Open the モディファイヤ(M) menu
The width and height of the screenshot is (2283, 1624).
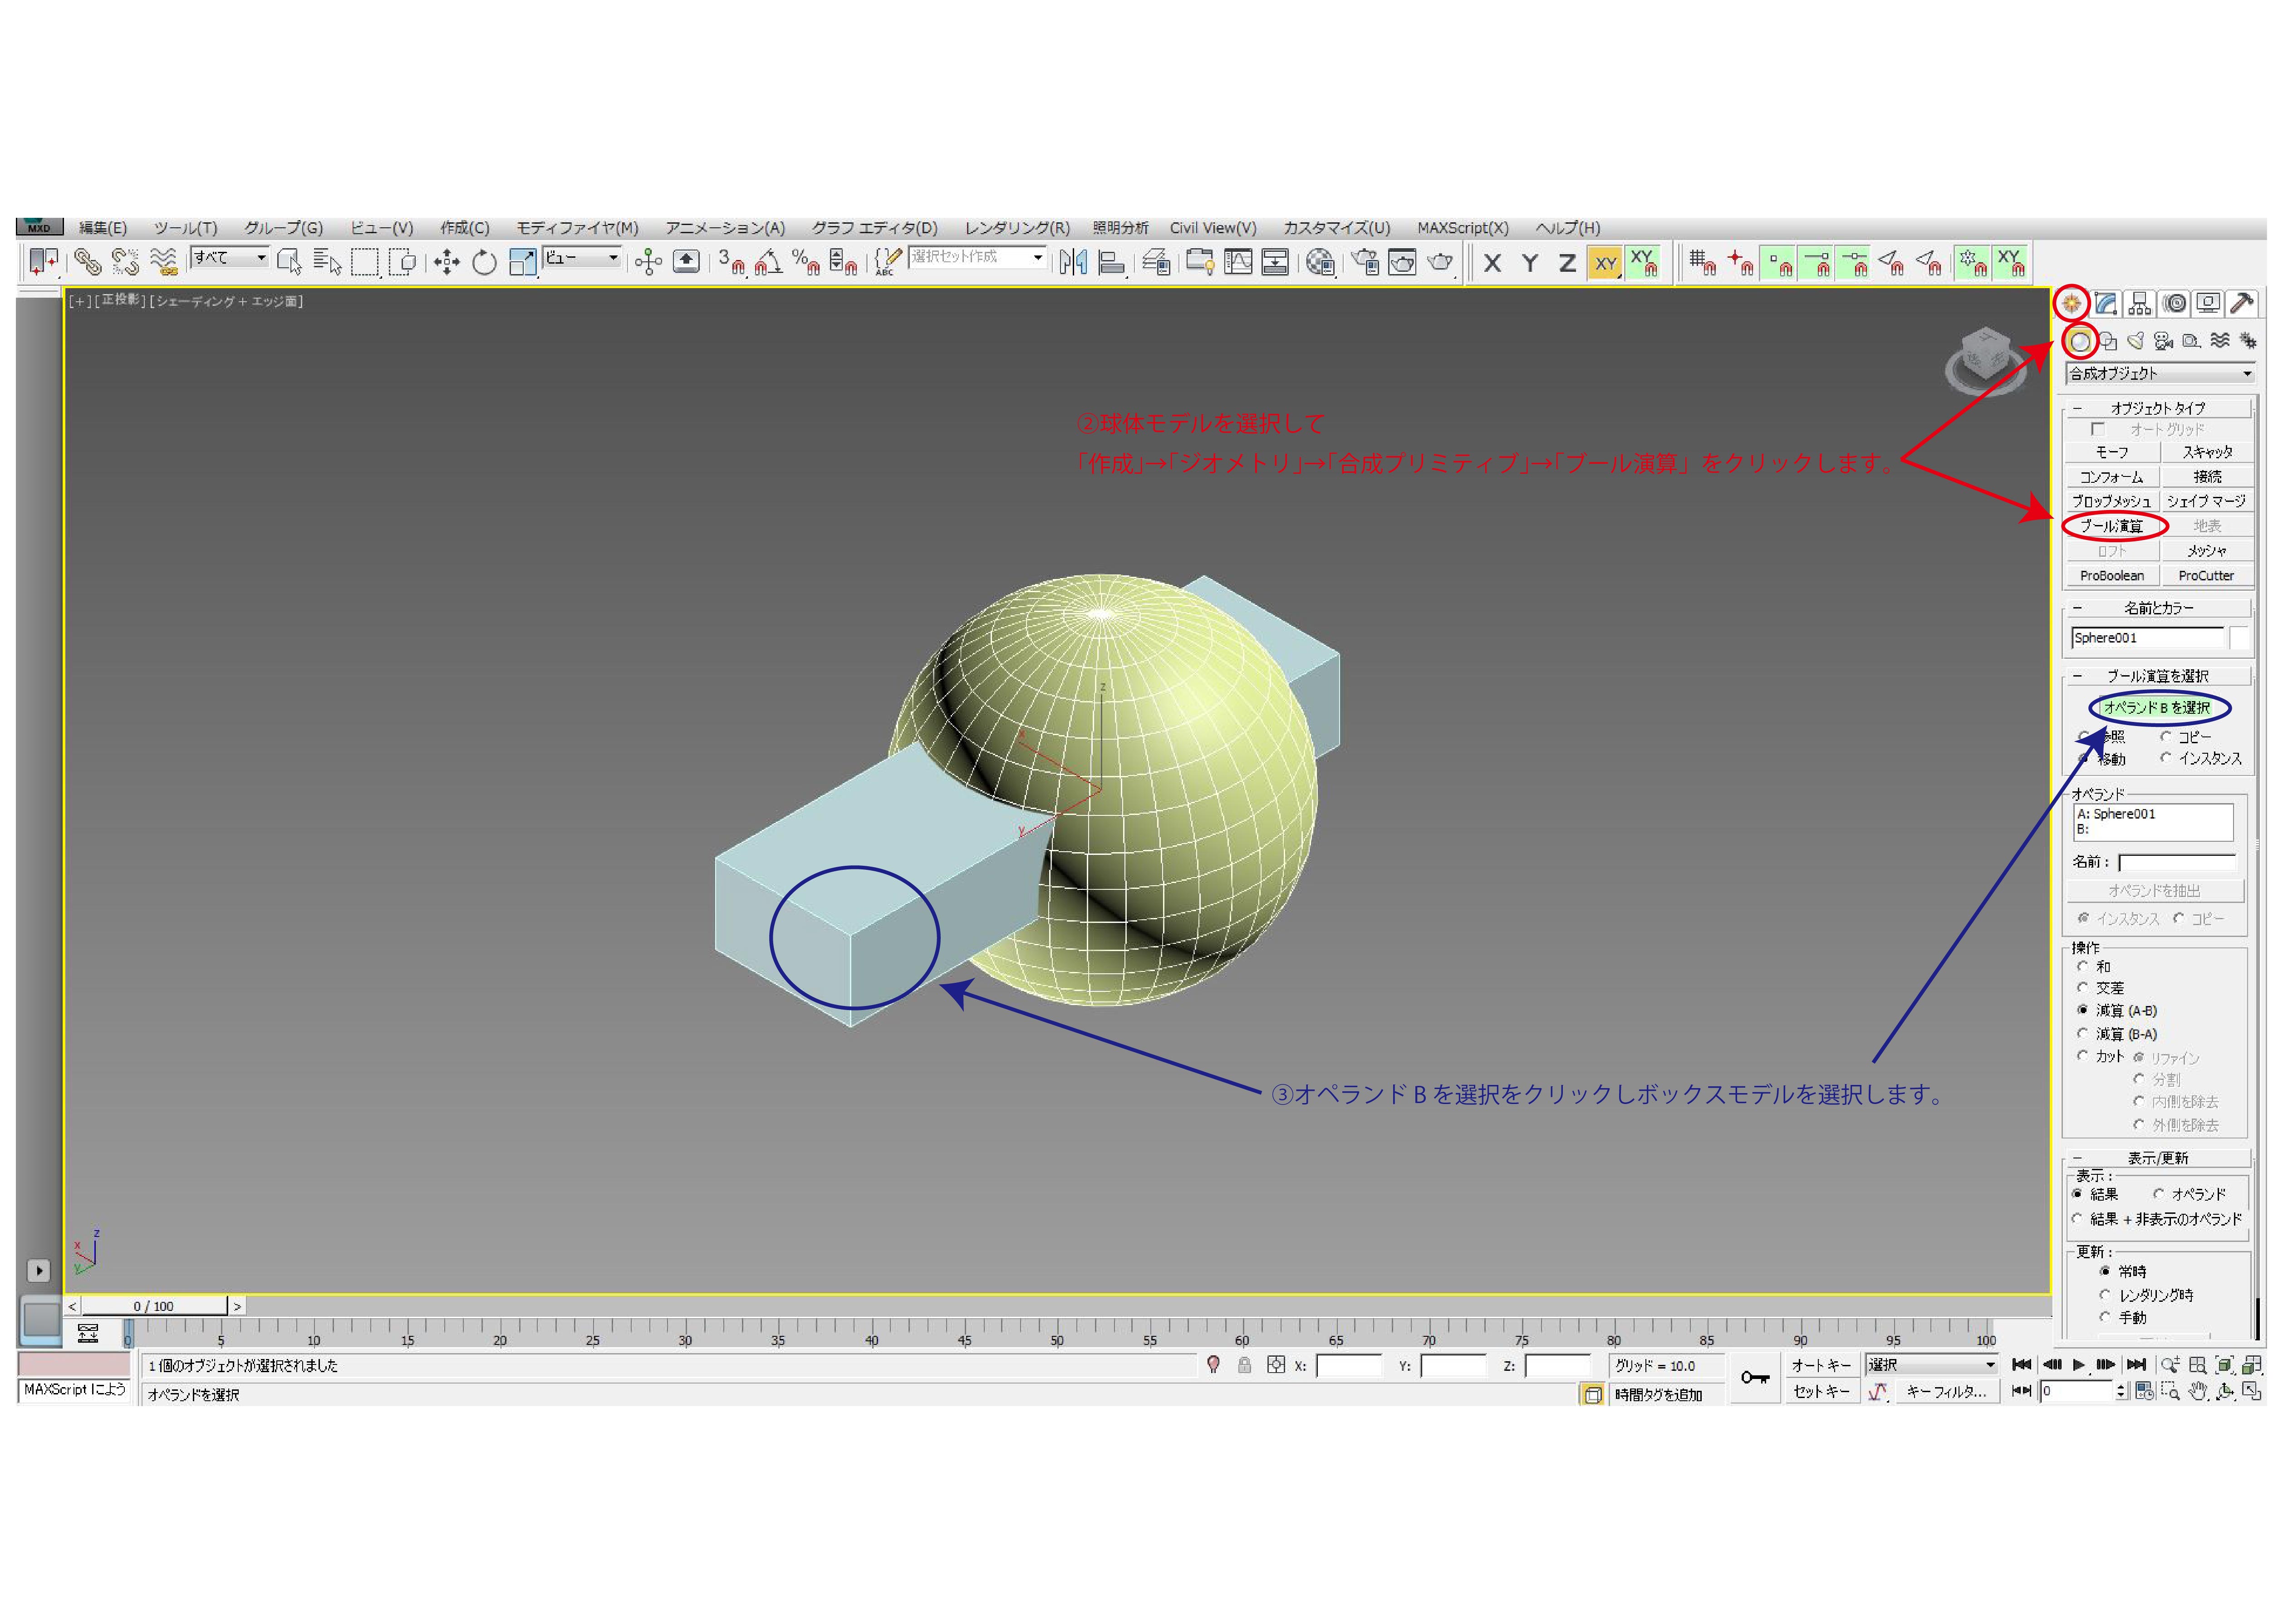[577, 228]
